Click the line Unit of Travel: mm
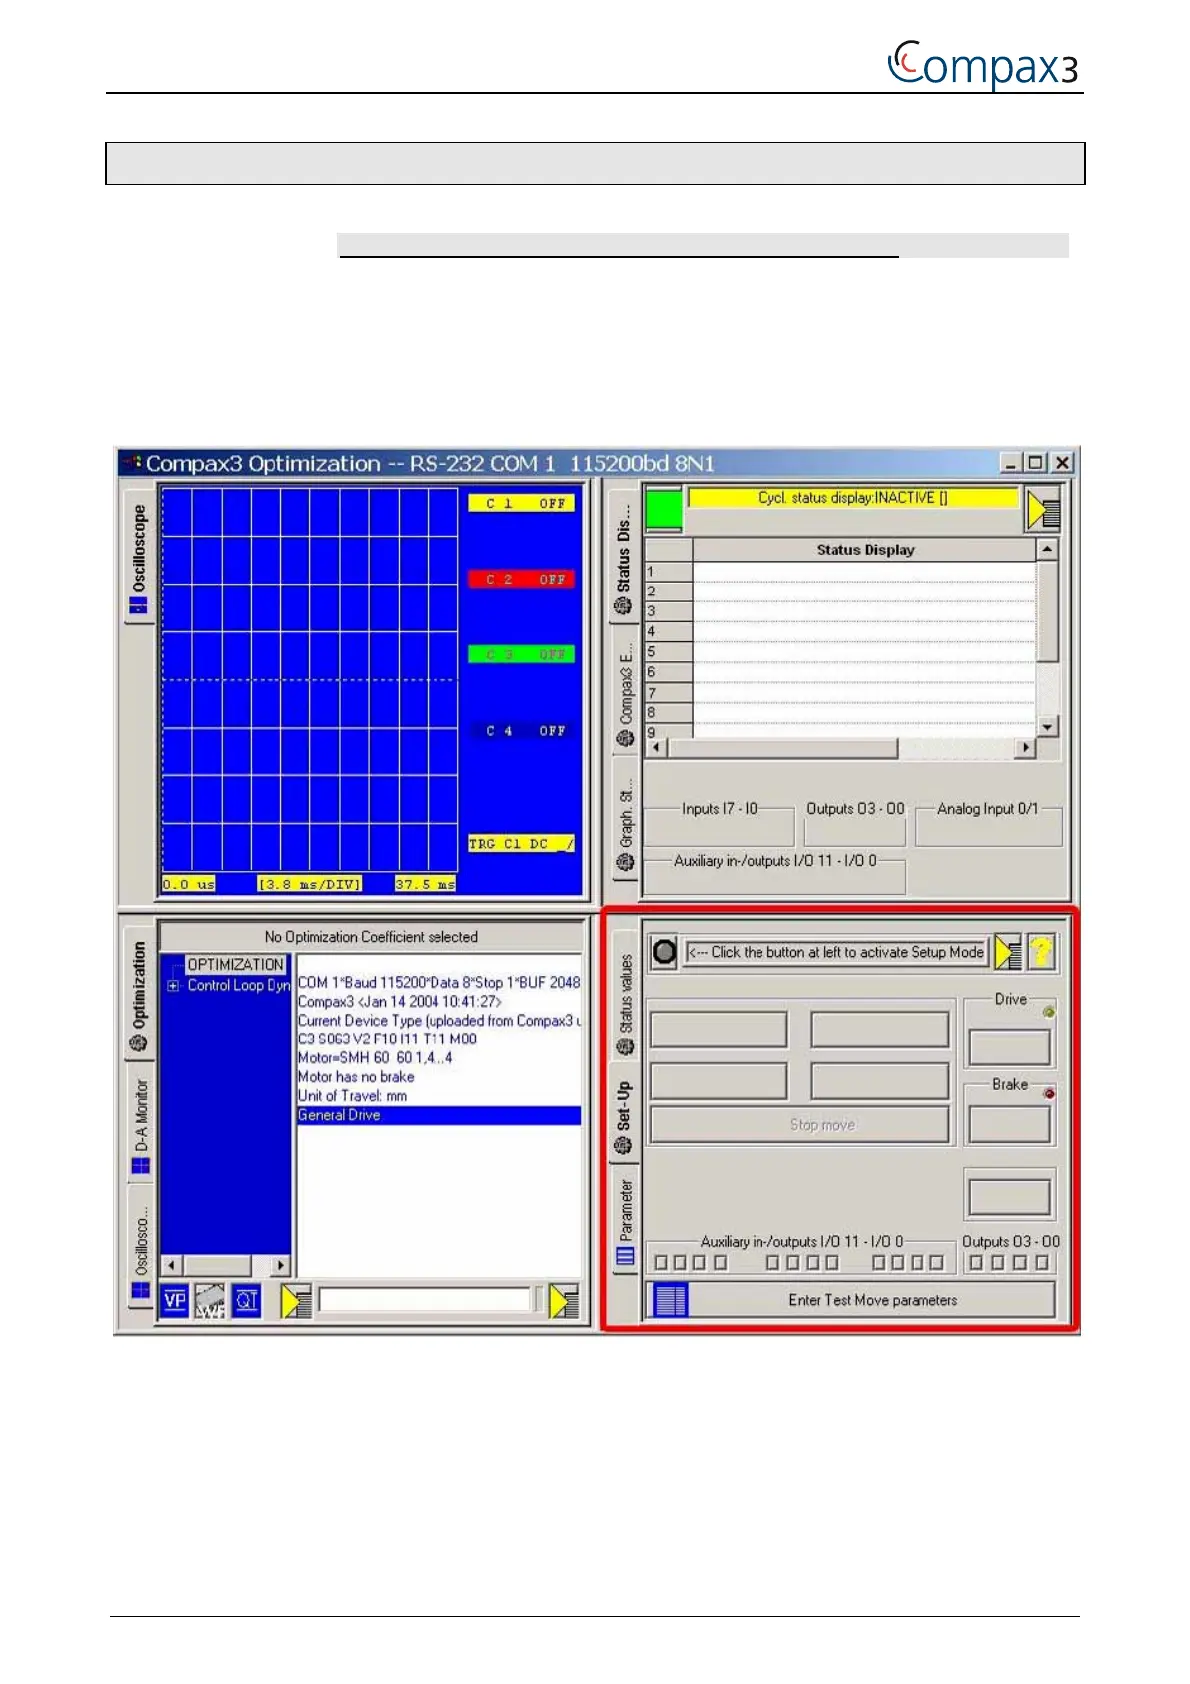Screen dimensions: 1190x1684 (x=352, y=1096)
